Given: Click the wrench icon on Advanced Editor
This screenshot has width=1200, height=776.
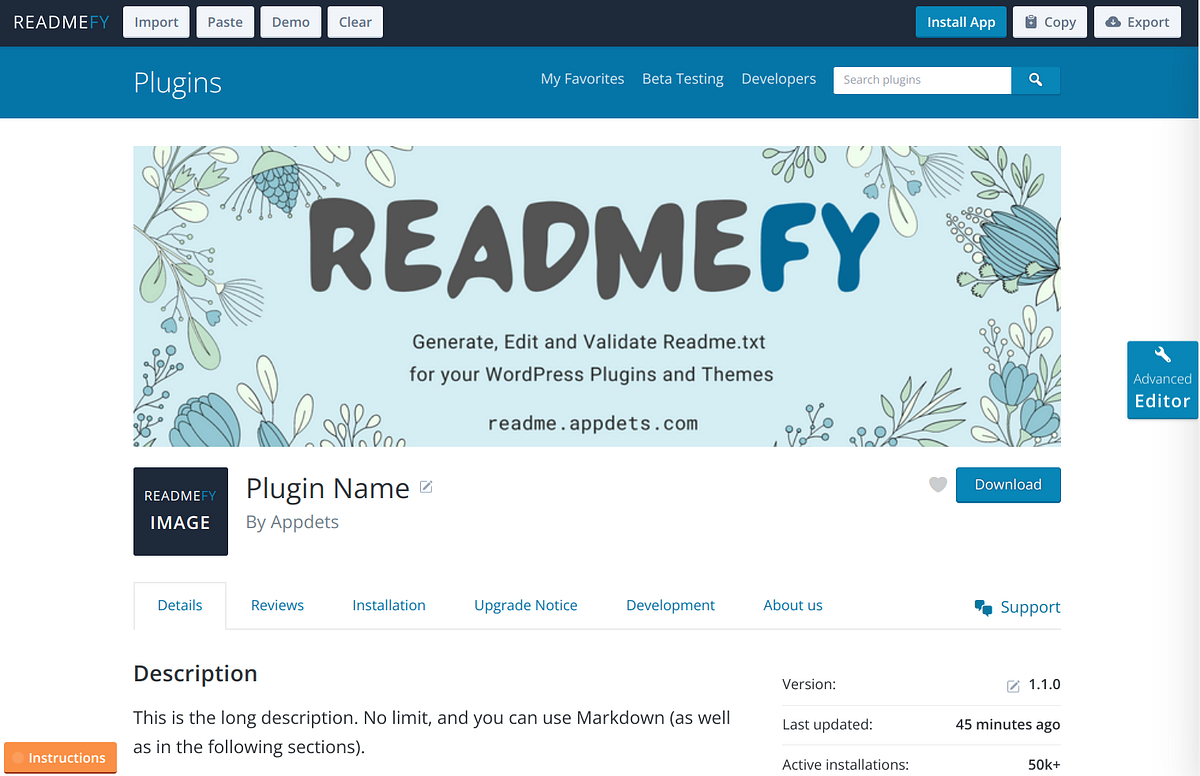Looking at the screenshot, I should click(1162, 355).
